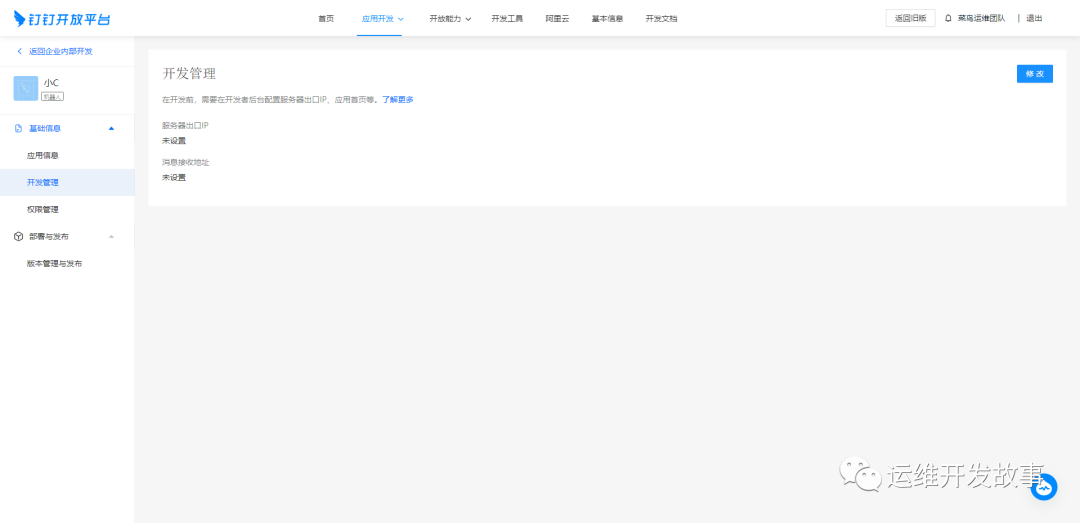Open 开发工具 in the top menu
Image resolution: width=1080 pixels, height=523 pixels.
click(x=507, y=18)
